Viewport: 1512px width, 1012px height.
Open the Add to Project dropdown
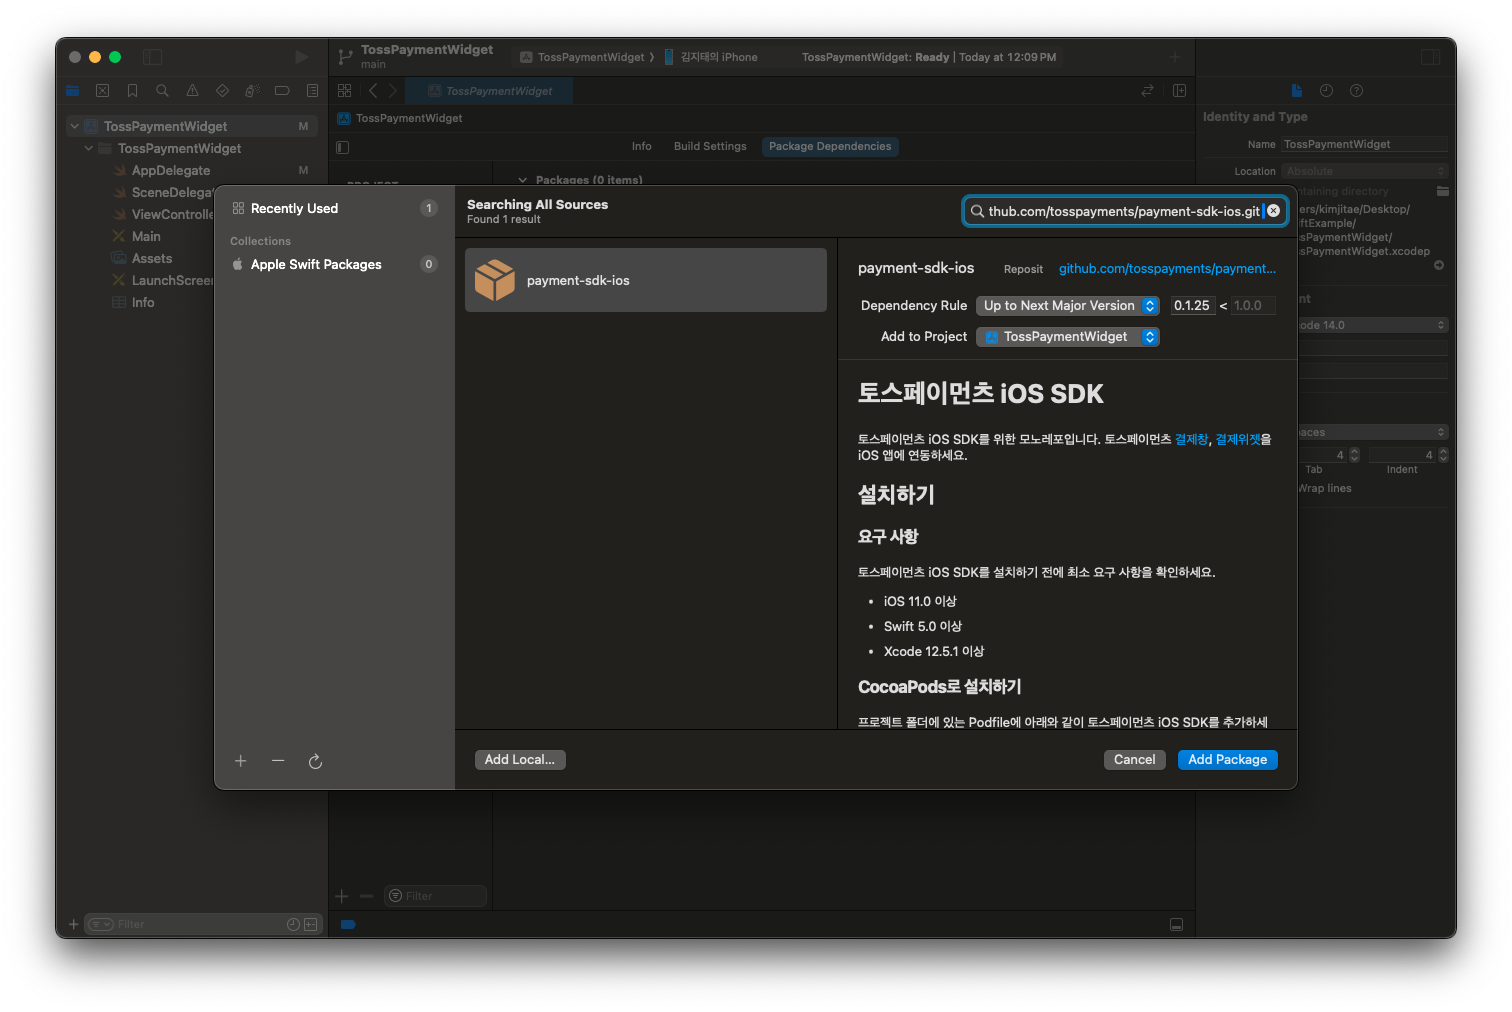(1068, 337)
